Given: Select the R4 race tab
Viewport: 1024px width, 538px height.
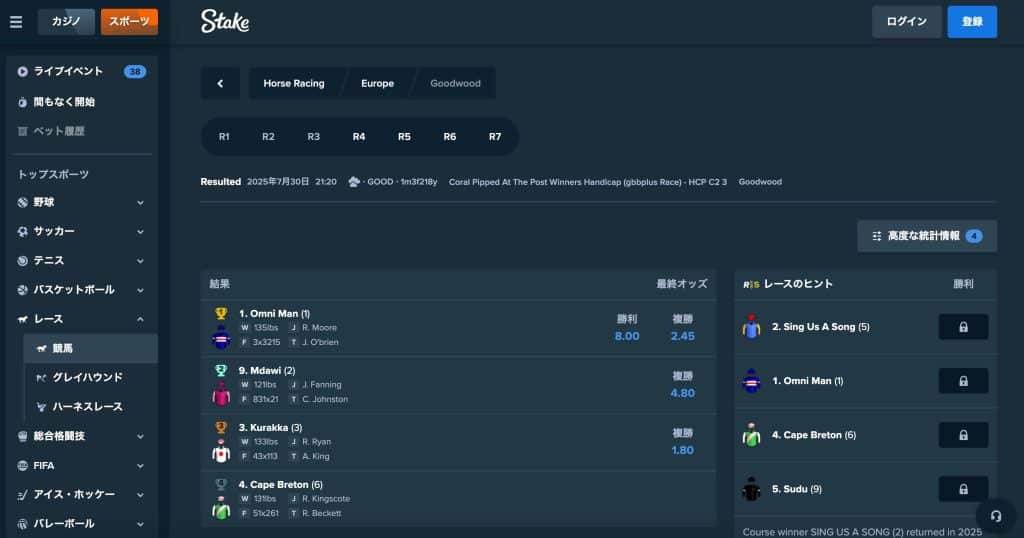Looking at the screenshot, I should pyautogui.click(x=359, y=136).
